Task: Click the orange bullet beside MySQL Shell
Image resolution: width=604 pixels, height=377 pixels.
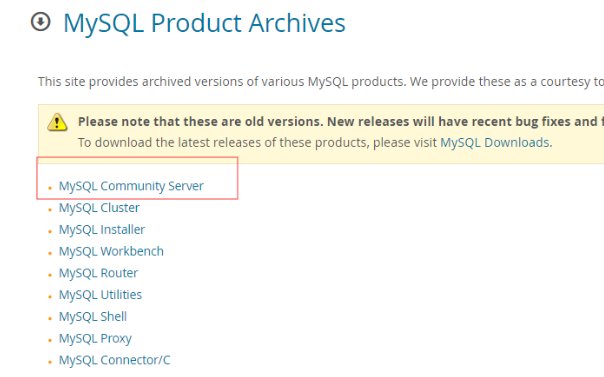Action: click(x=50, y=318)
